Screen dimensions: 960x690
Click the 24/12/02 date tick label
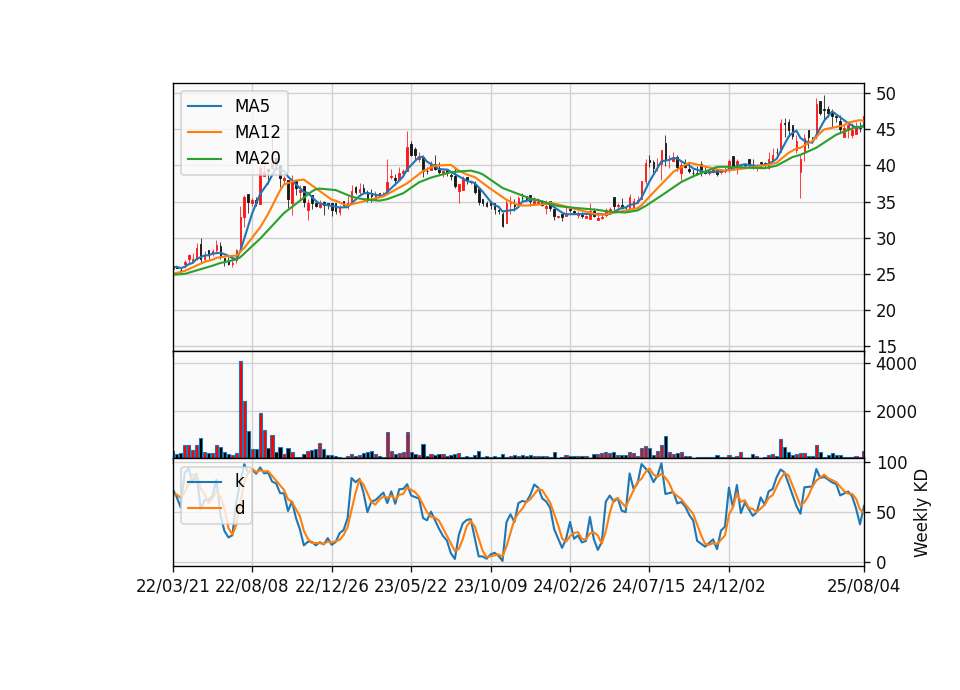(729, 586)
